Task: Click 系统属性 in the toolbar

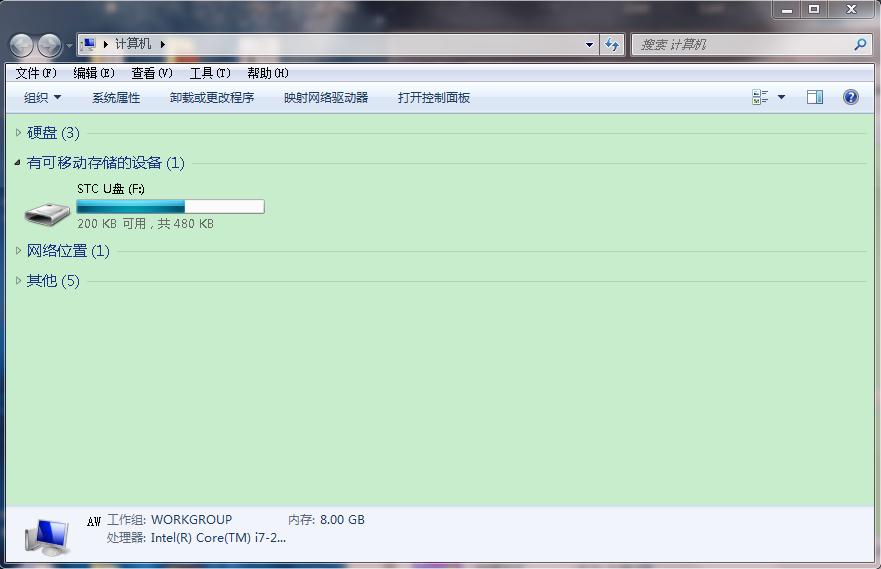Action: (116, 98)
